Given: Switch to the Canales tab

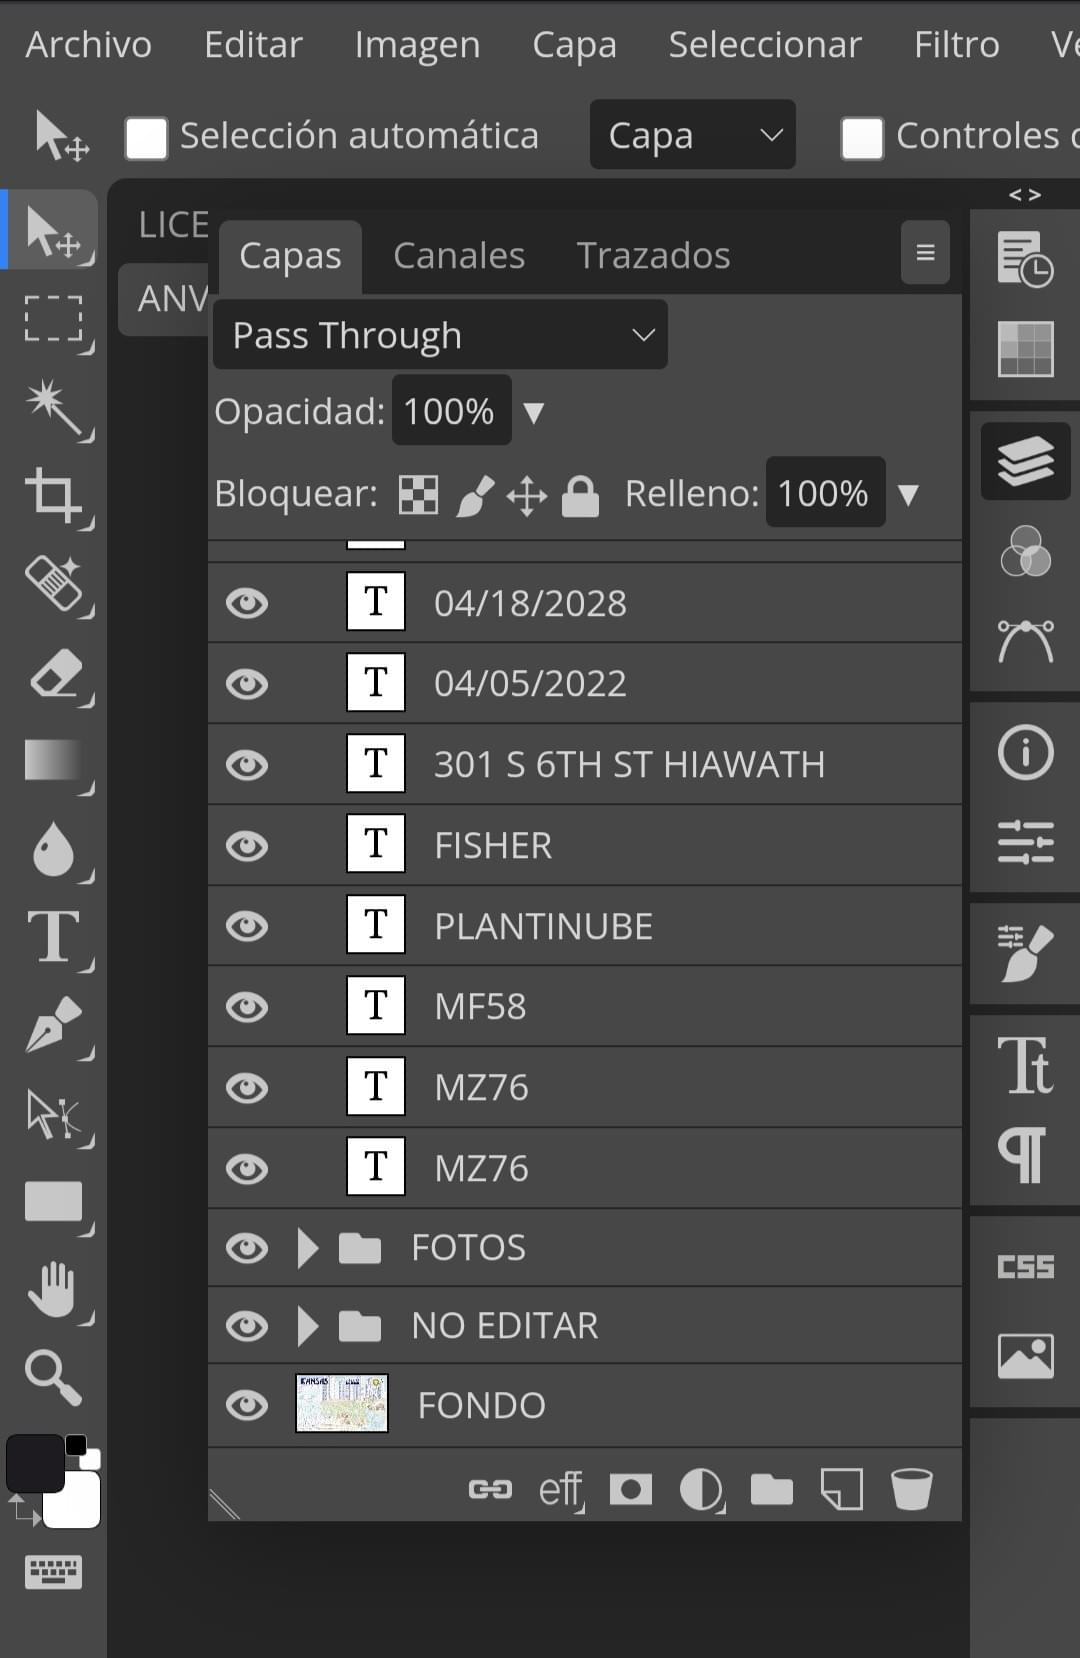Looking at the screenshot, I should [459, 256].
